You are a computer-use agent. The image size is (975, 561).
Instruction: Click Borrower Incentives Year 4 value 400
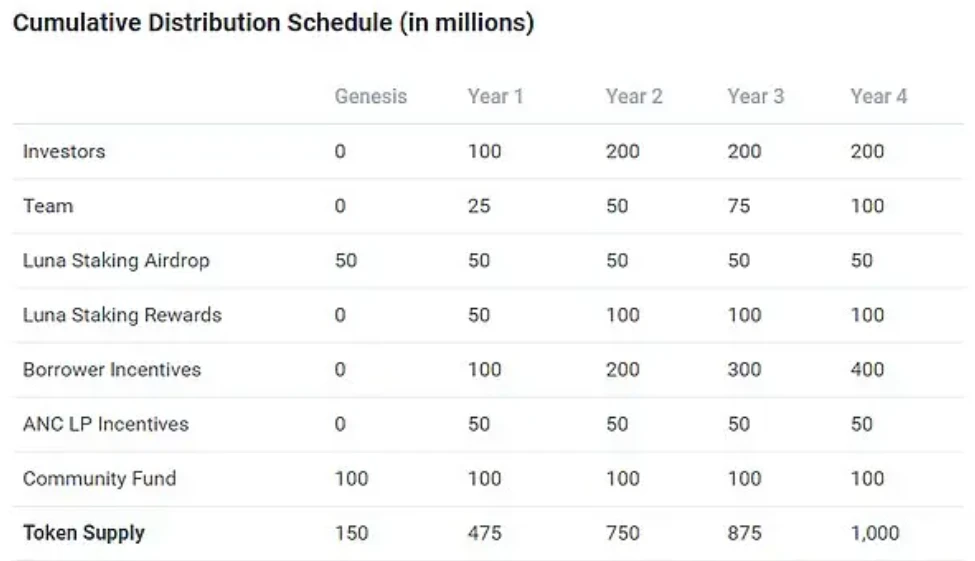(867, 370)
